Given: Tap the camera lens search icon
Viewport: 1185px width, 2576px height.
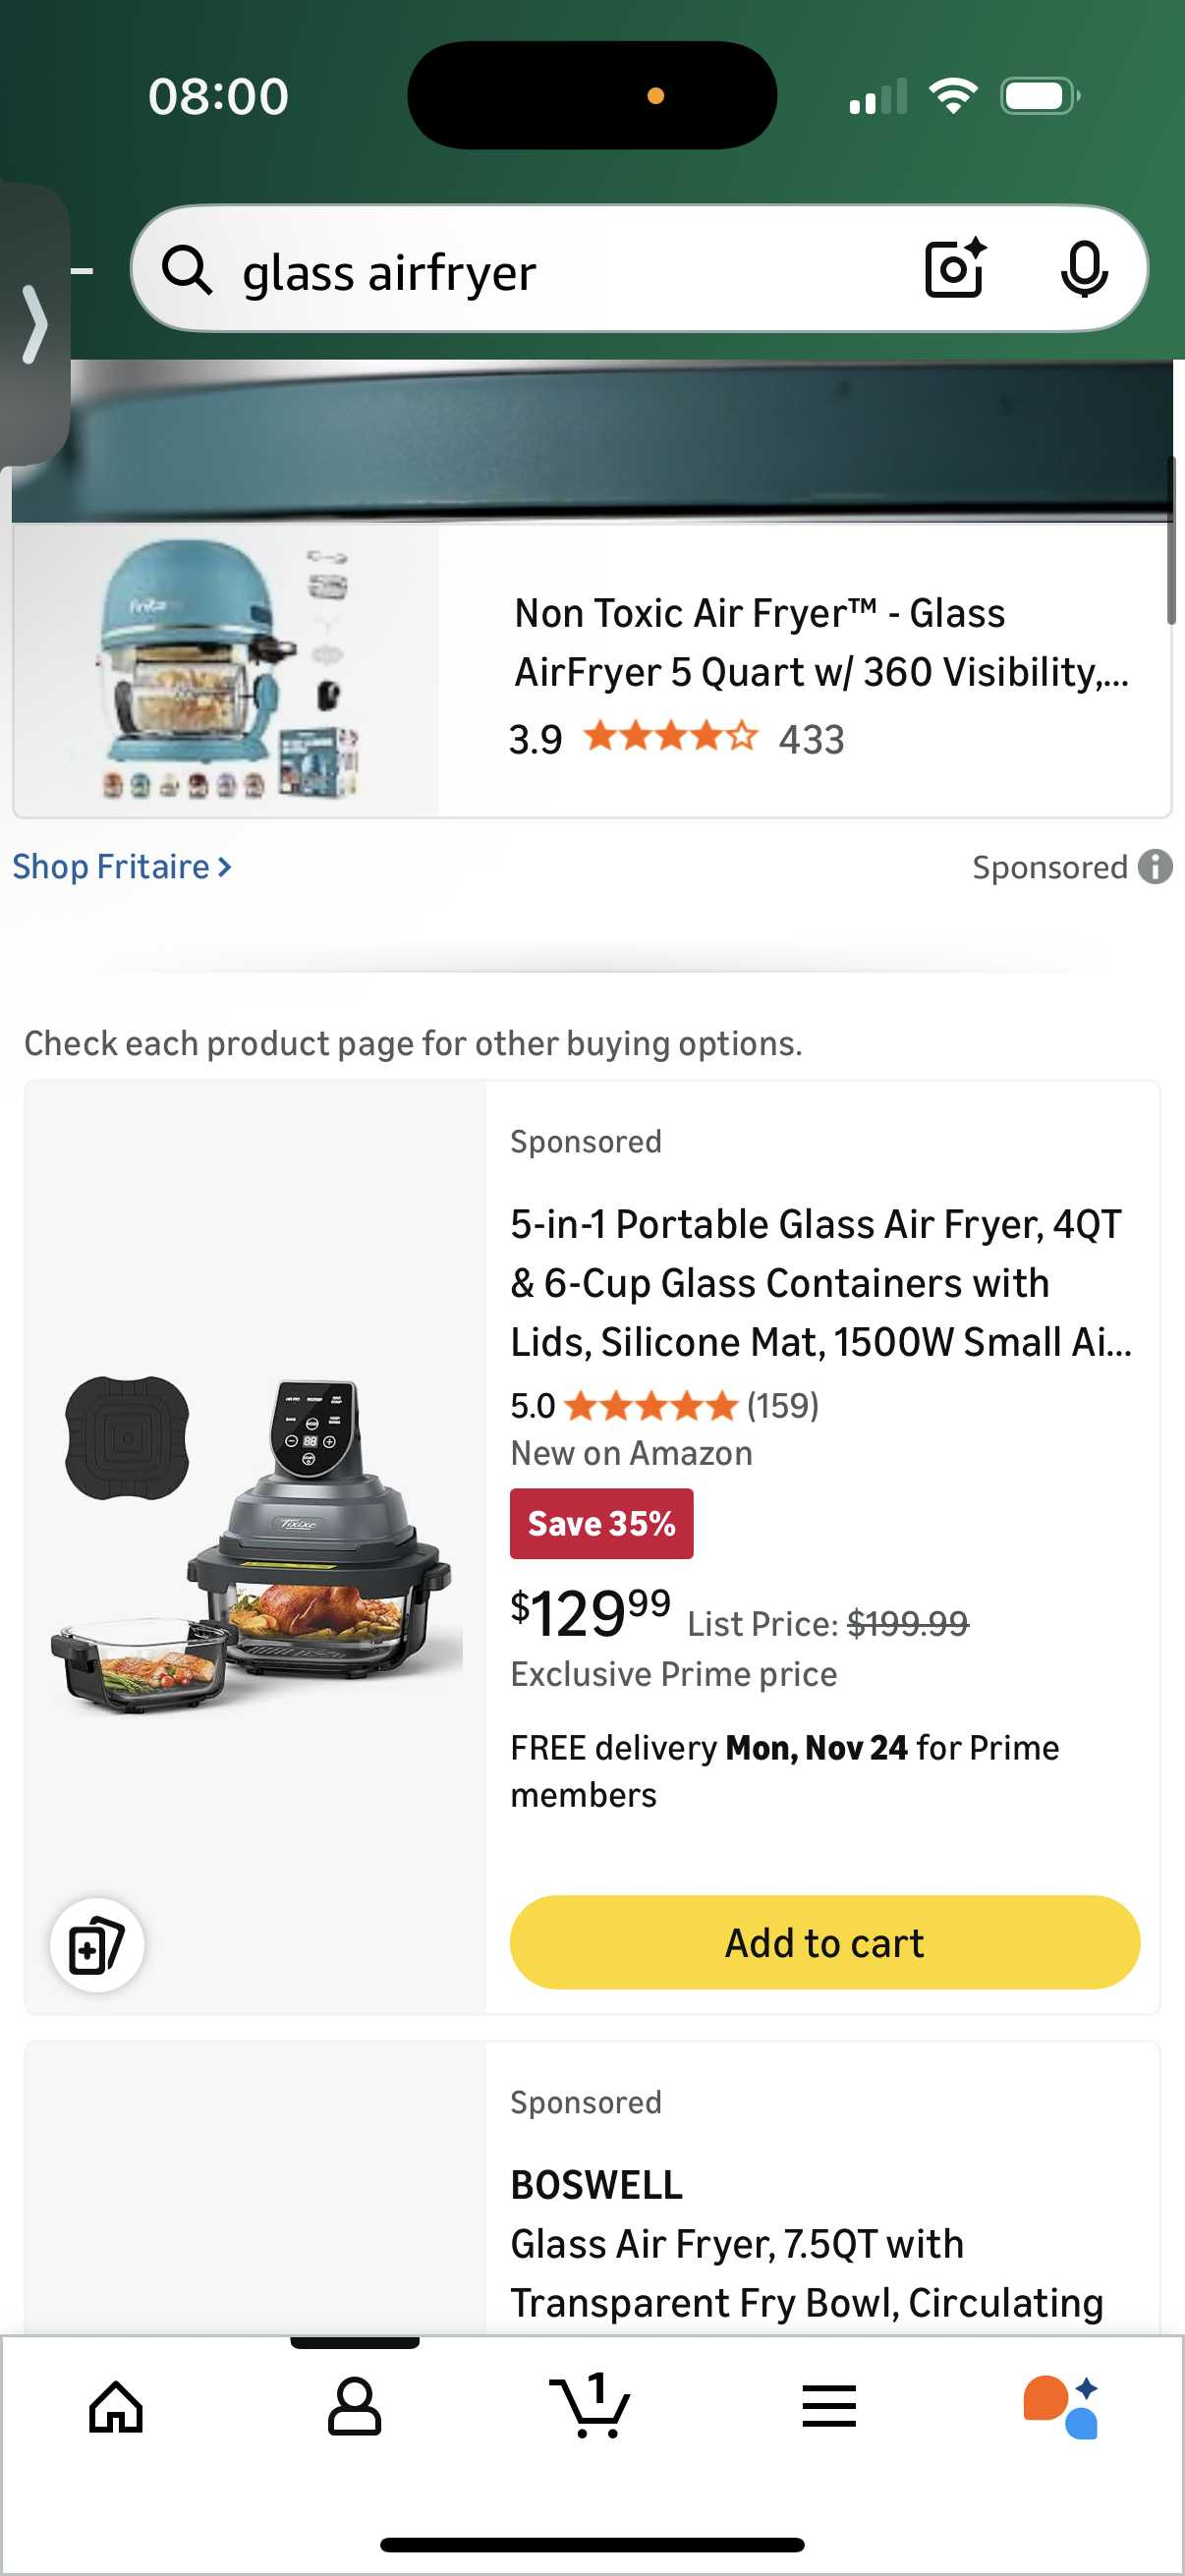Looking at the screenshot, I should pyautogui.click(x=955, y=269).
